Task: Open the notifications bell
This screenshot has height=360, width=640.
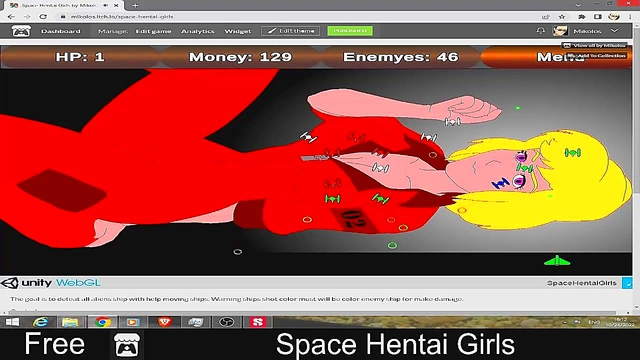Action: click(x=540, y=31)
